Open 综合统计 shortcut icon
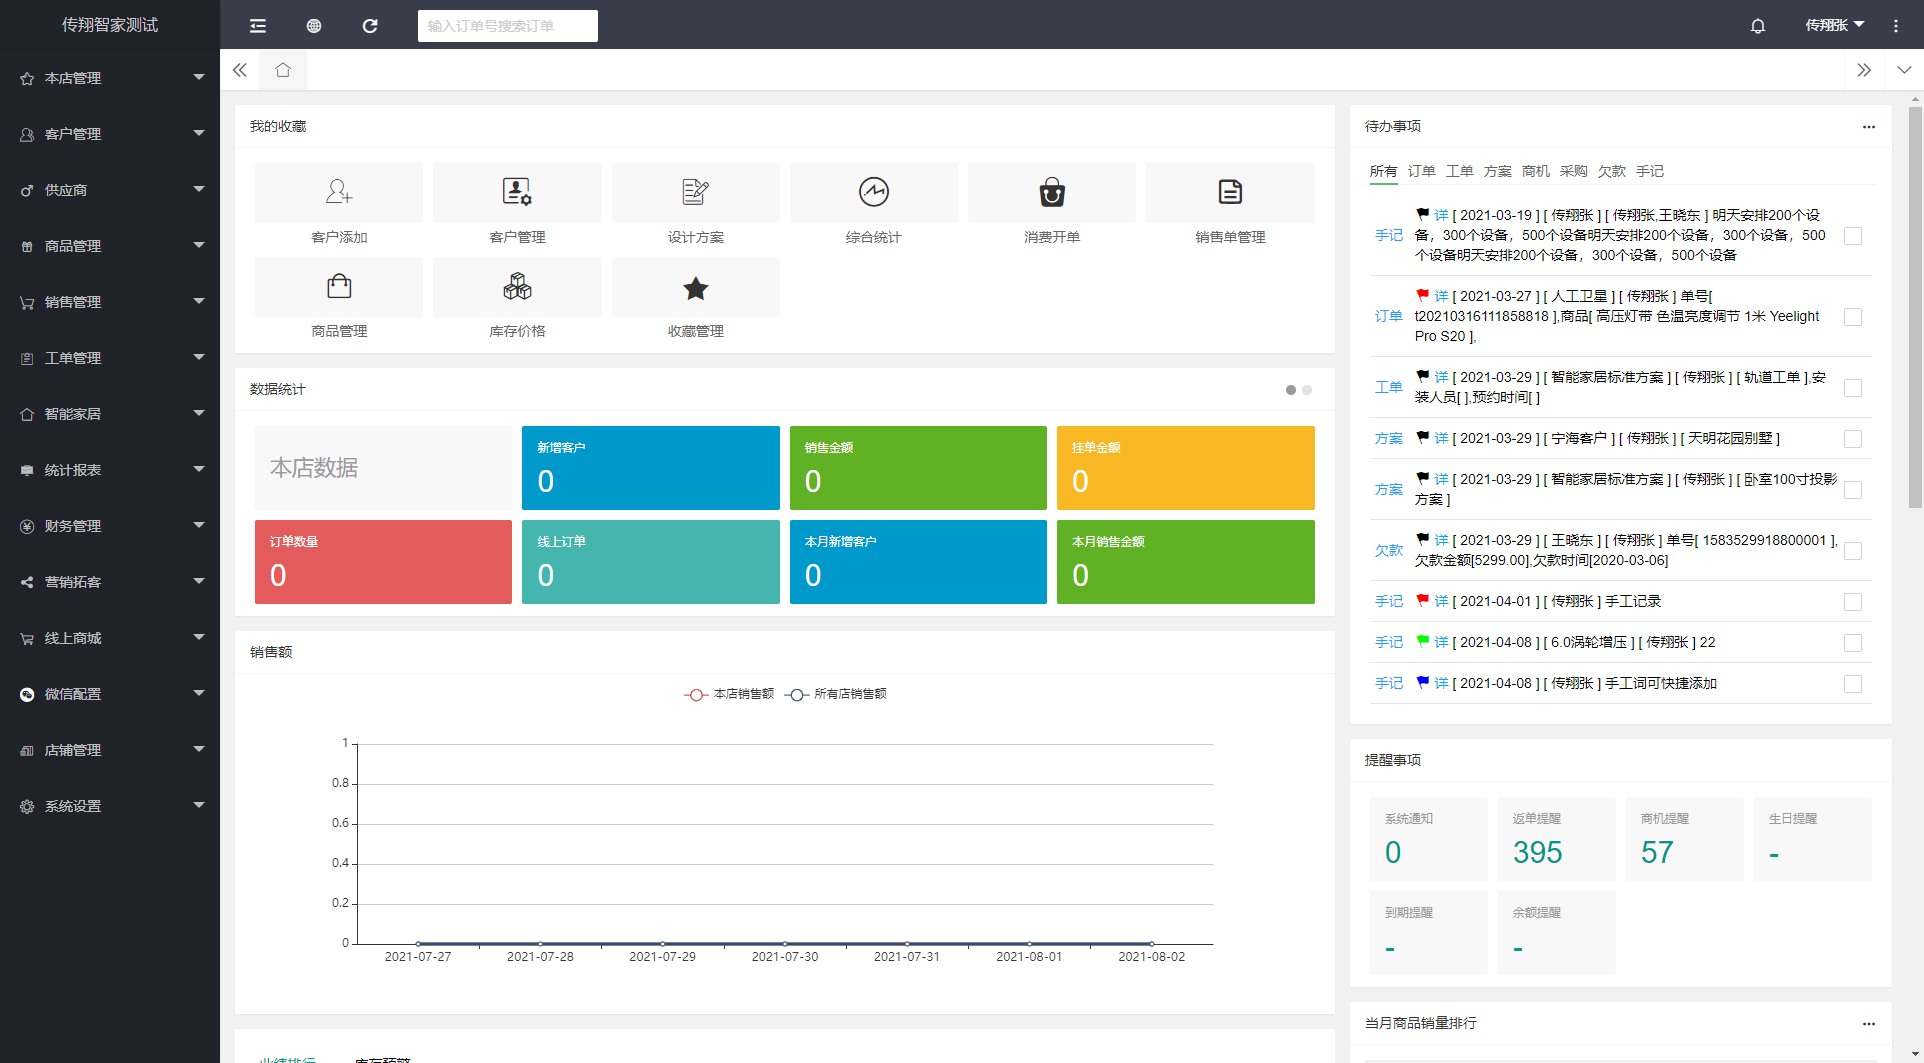This screenshot has height=1063, width=1924. [874, 191]
